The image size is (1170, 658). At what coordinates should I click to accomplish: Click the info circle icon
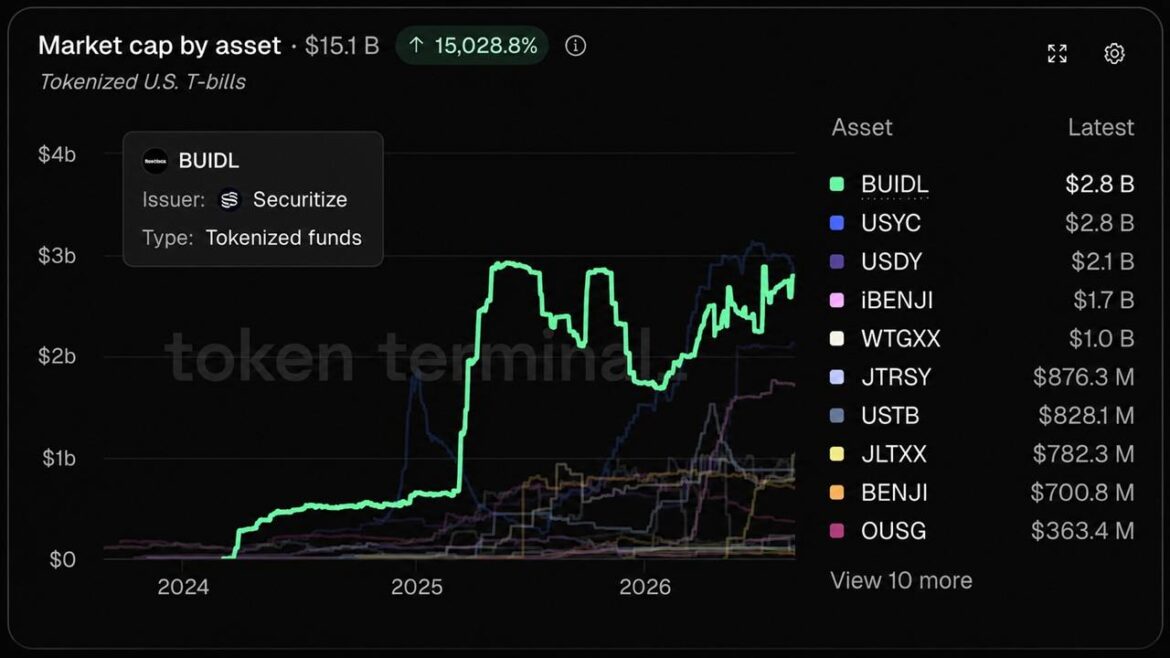575,46
